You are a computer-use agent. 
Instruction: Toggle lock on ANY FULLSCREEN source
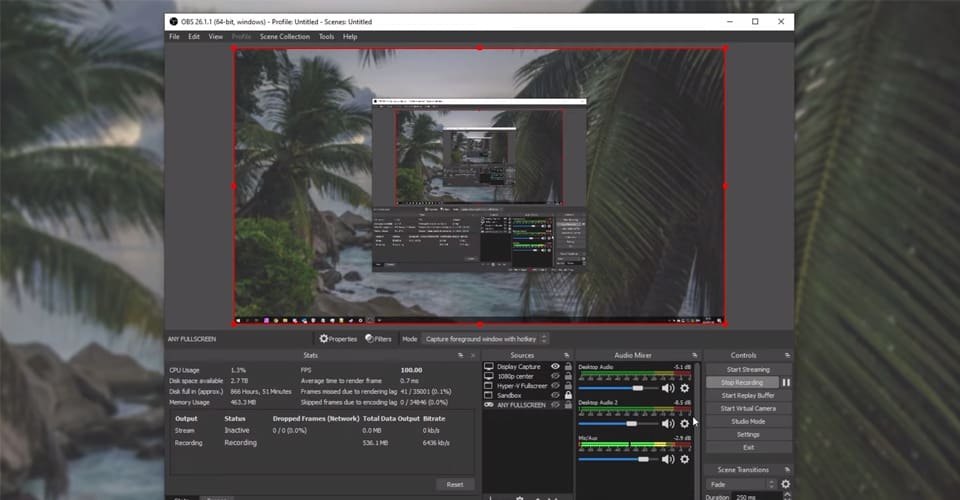pyautogui.click(x=568, y=405)
